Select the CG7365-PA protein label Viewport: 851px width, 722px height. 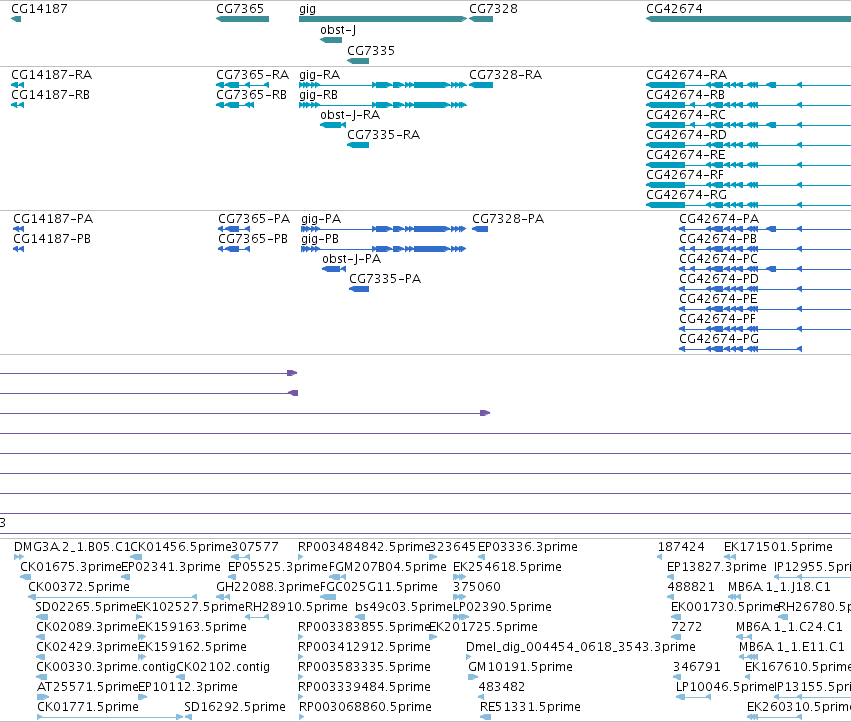[x=254, y=219]
